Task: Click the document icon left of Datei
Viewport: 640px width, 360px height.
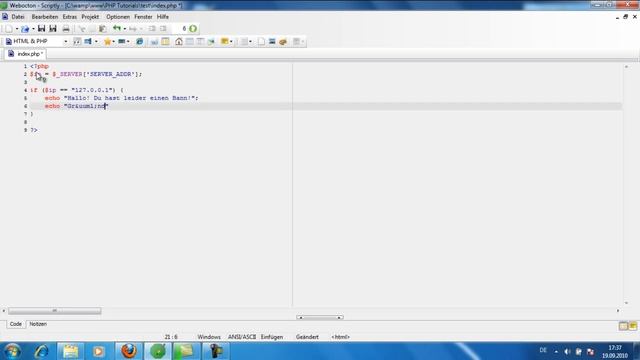Action: (5, 17)
